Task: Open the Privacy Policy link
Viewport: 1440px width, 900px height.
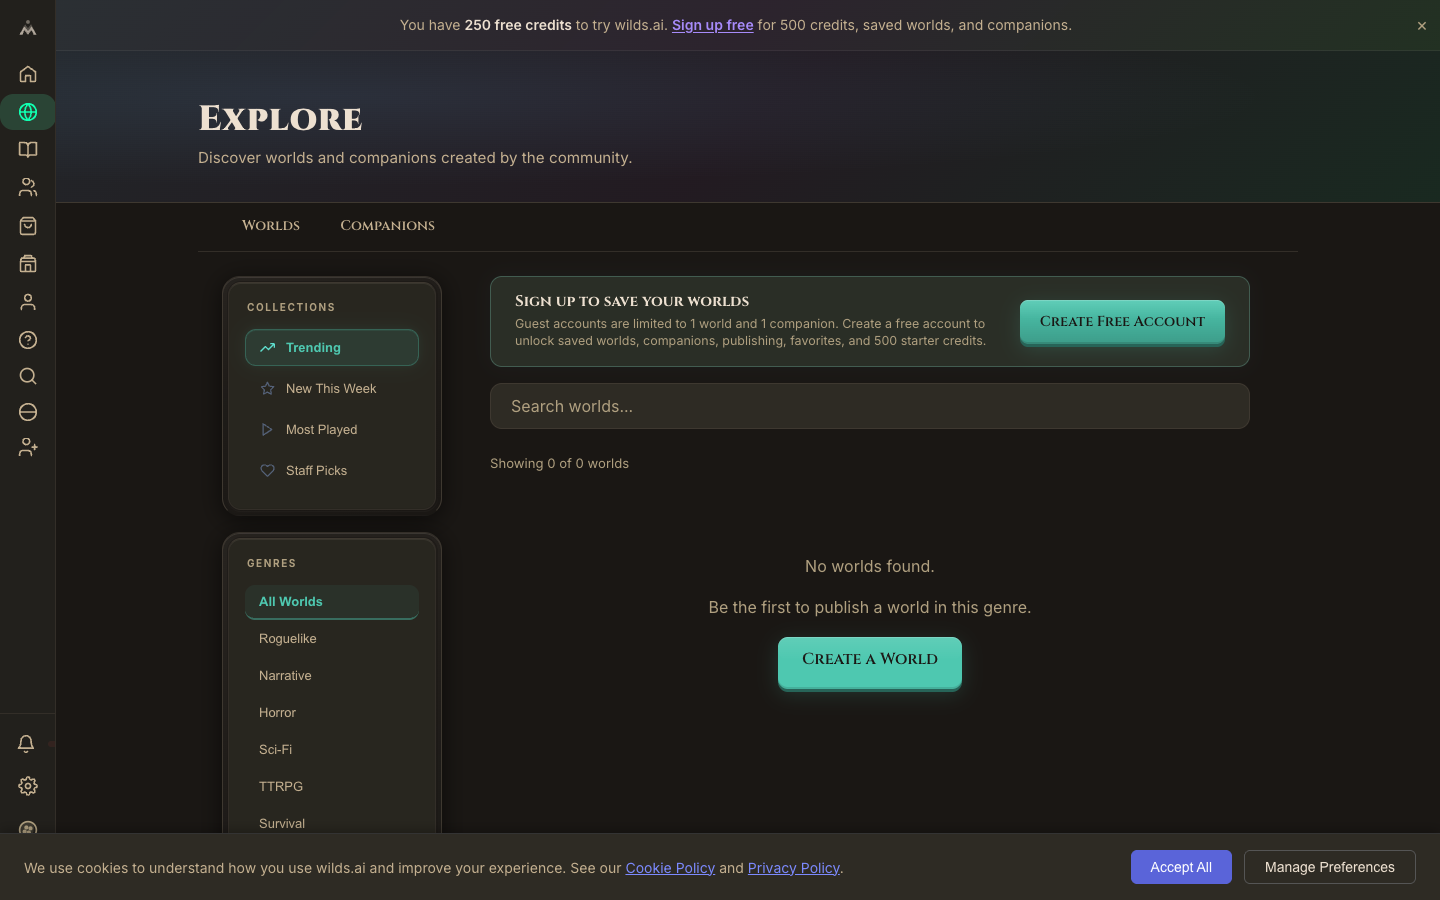Action: pyautogui.click(x=794, y=868)
